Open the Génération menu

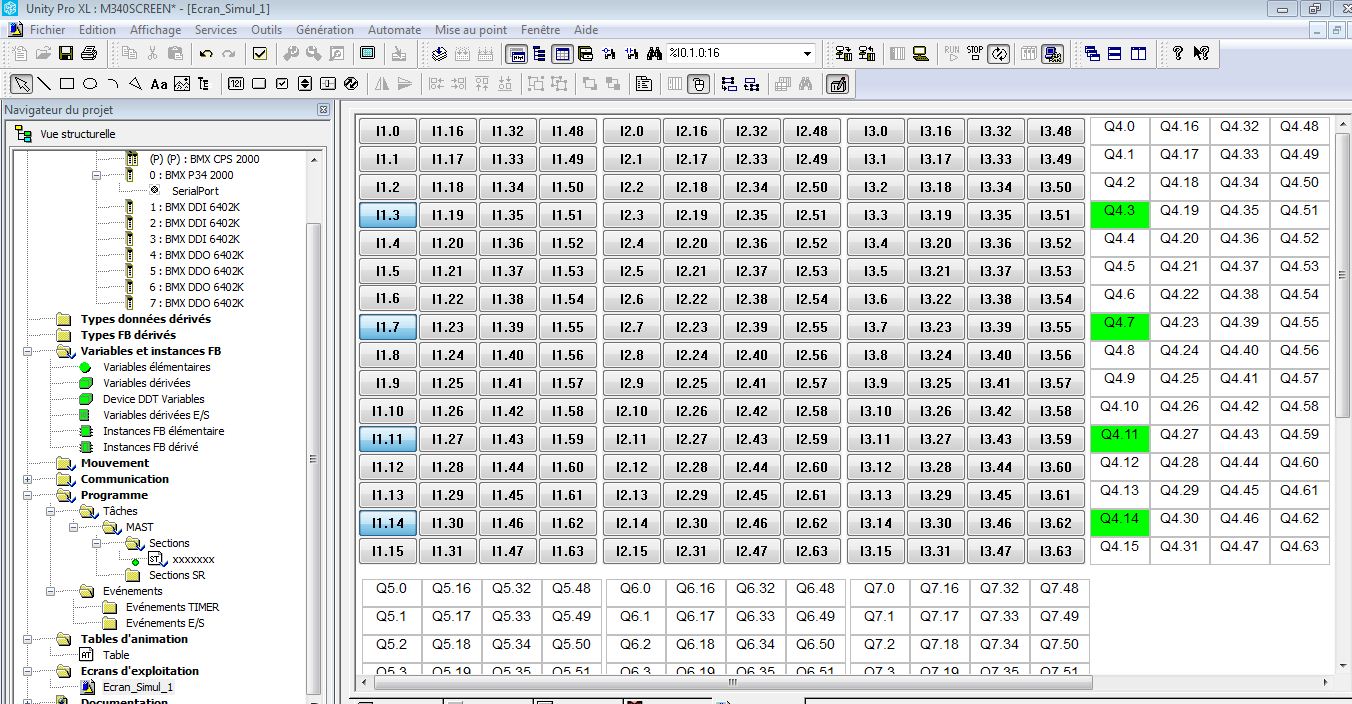(x=324, y=30)
